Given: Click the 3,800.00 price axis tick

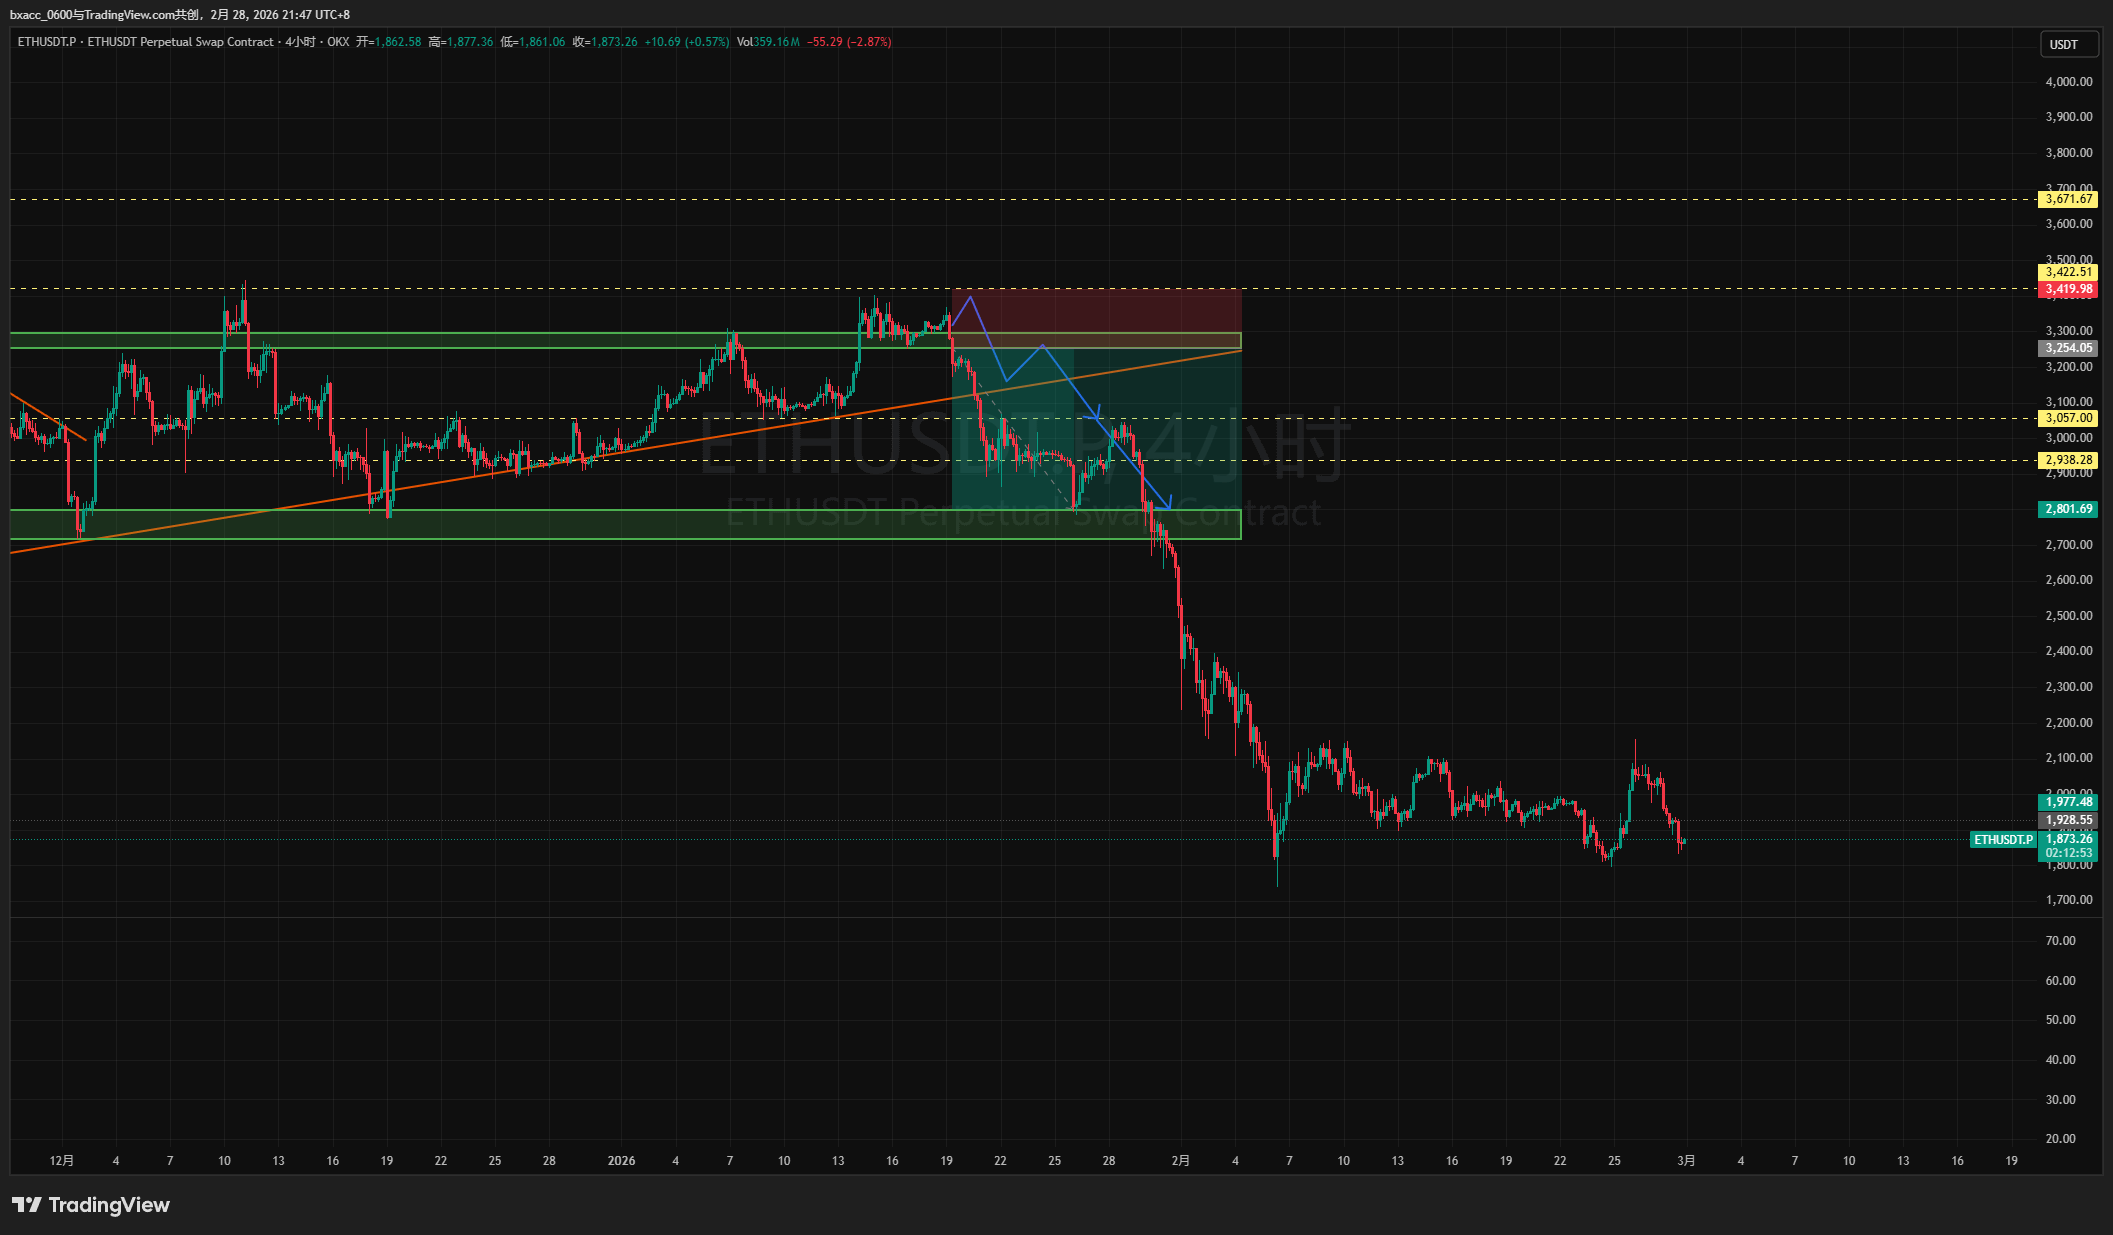Looking at the screenshot, I should click(2068, 153).
